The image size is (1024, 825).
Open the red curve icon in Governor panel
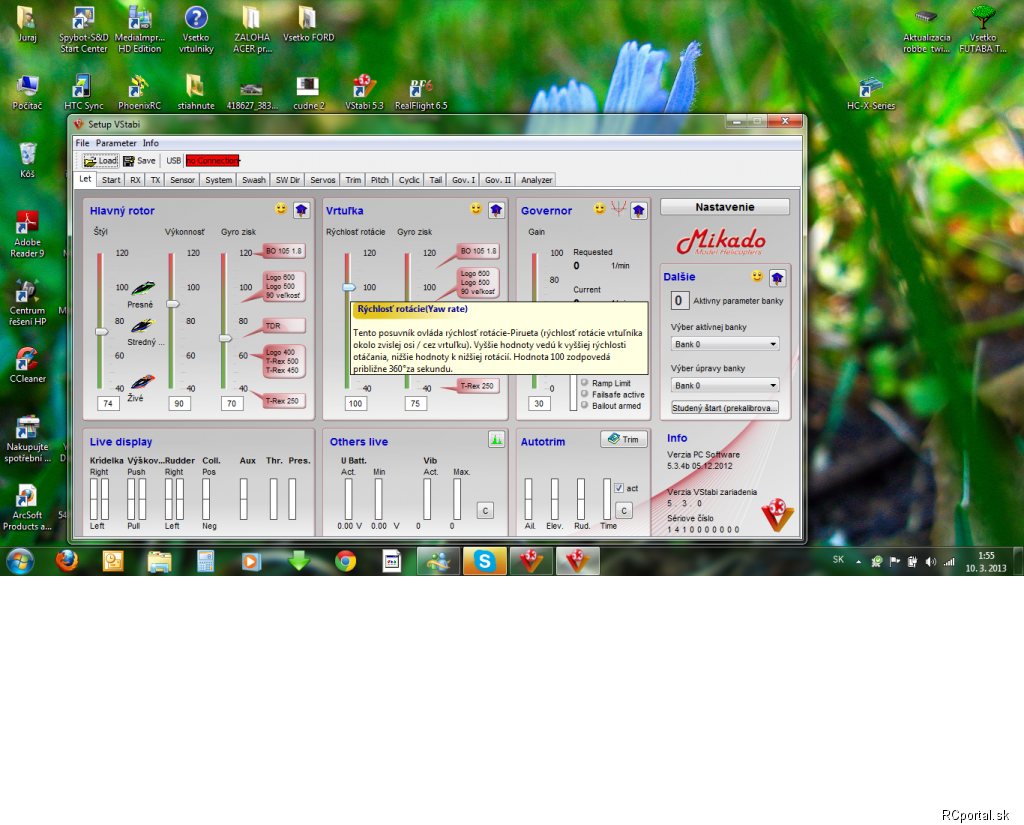coord(618,208)
